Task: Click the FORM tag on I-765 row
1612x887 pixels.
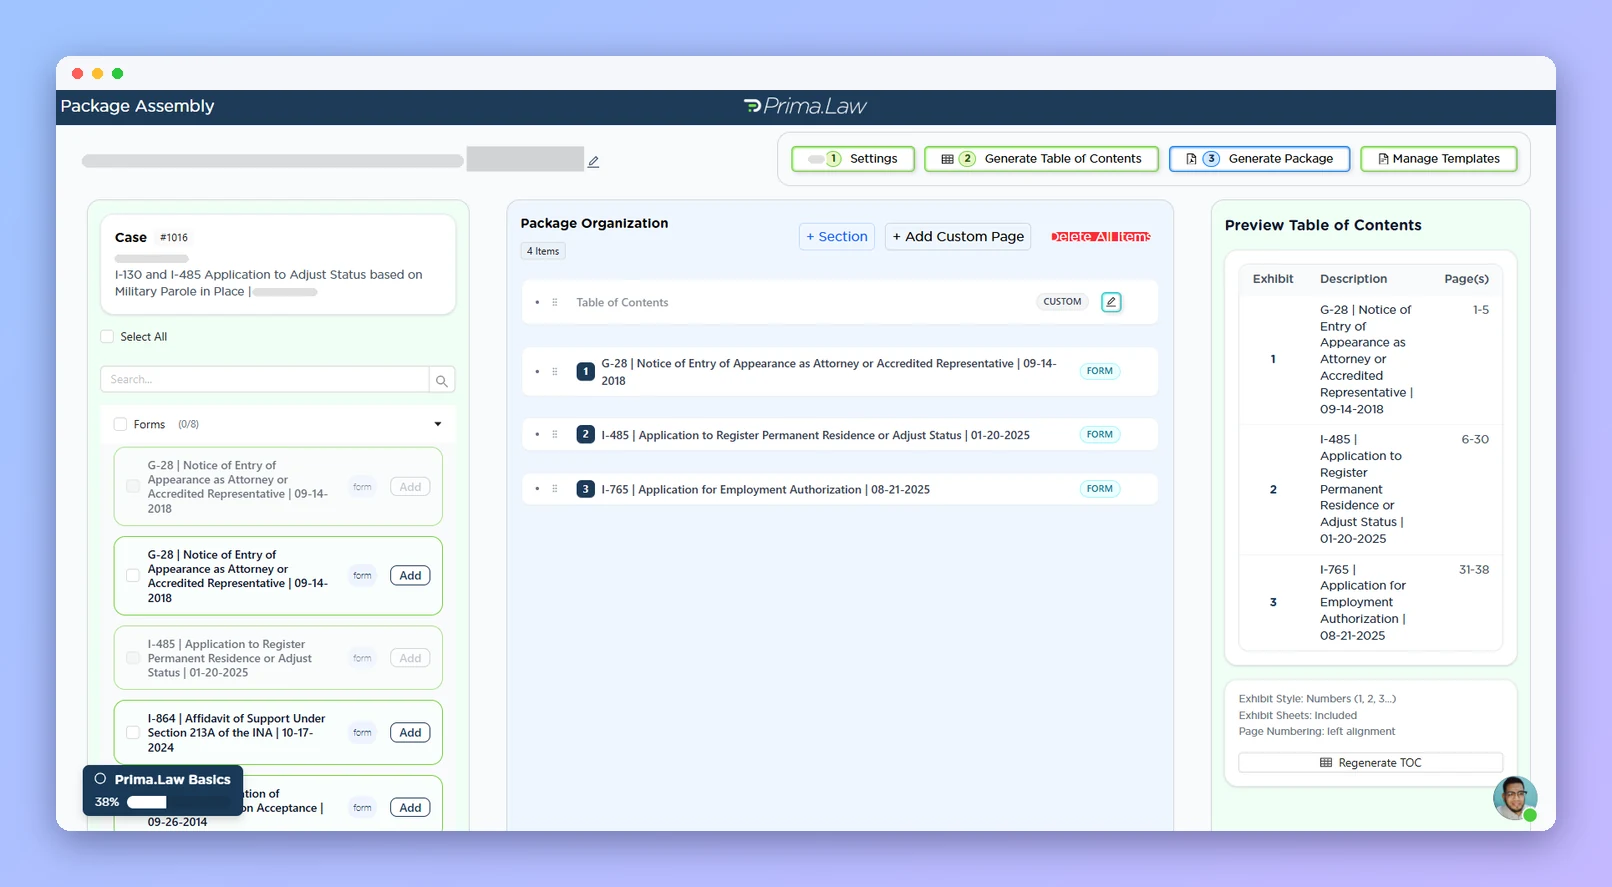Action: [1100, 489]
